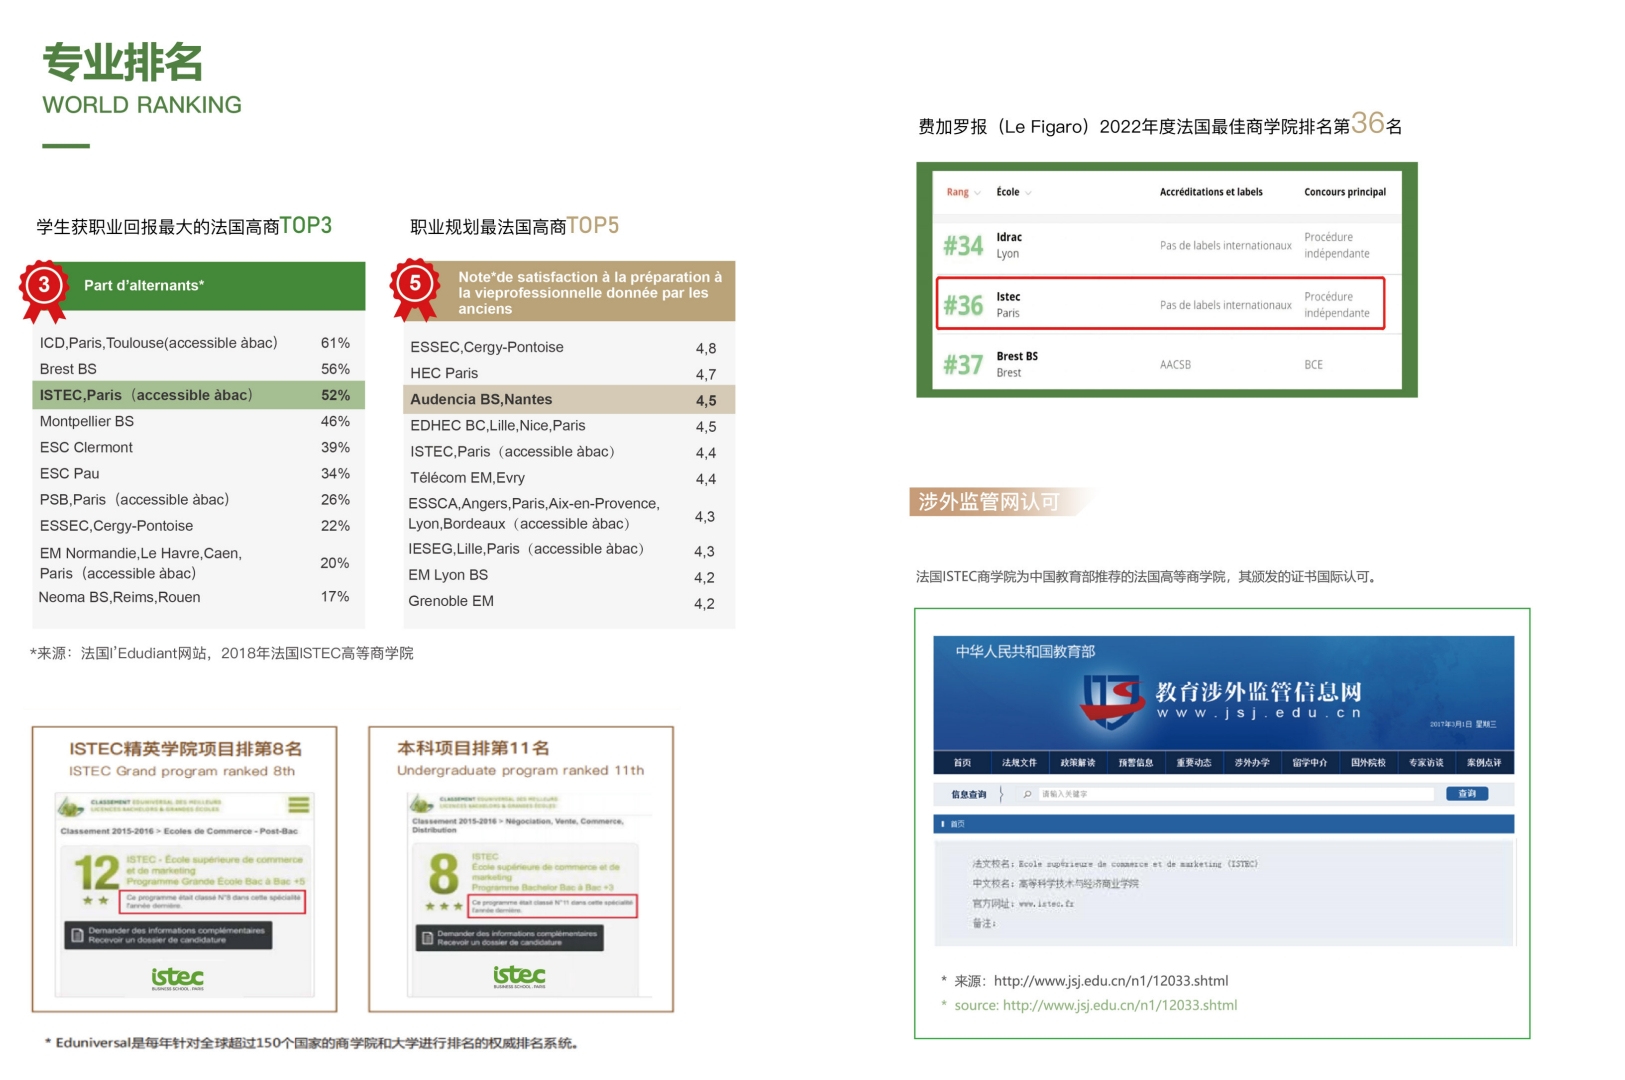This screenshot has height=1080, width=1625.
Task: Open the 法规文件 navigation tab
Action: coord(1019,763)
